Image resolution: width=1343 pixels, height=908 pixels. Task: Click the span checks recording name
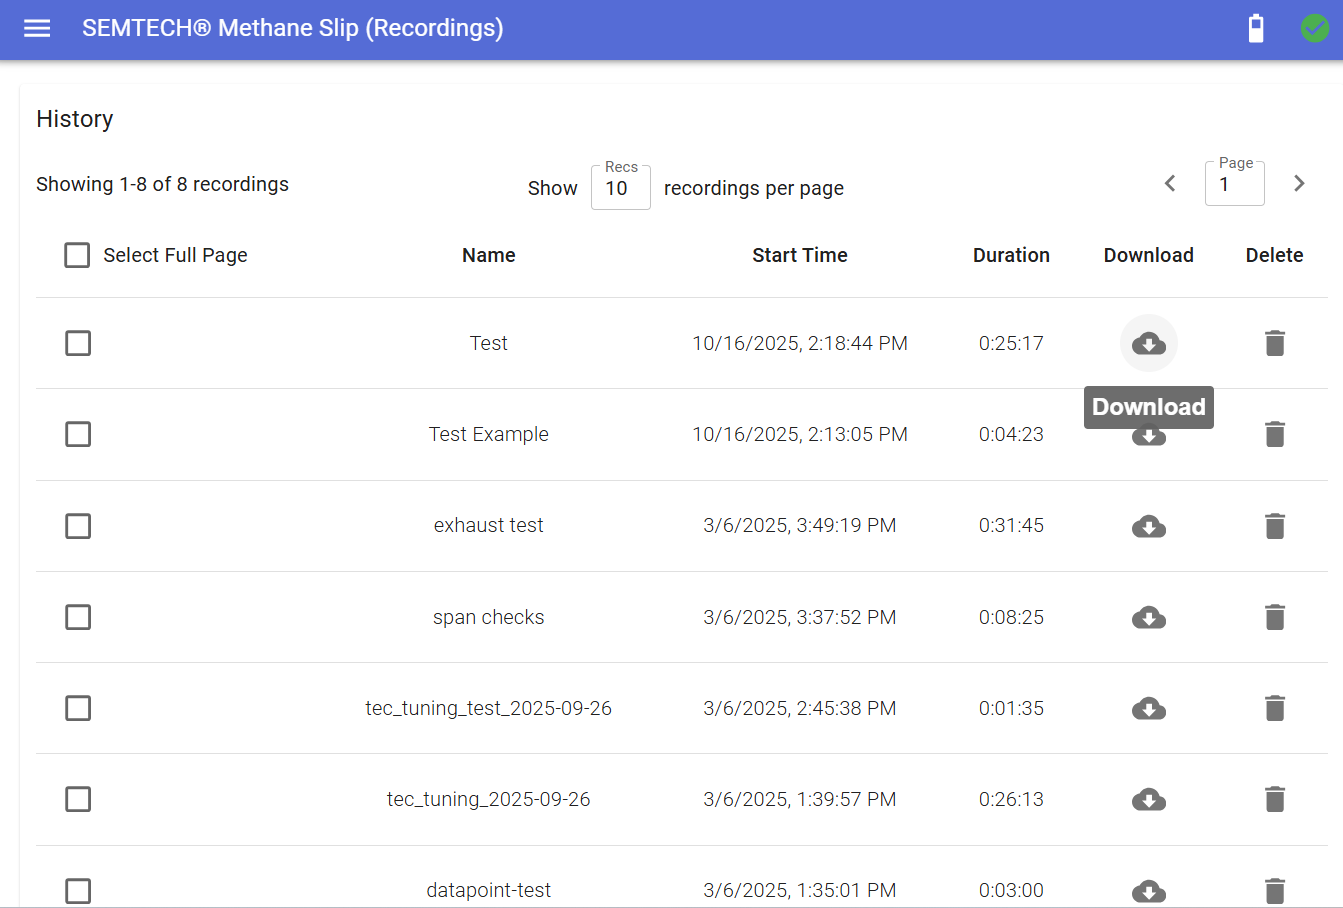click(489, 617)
